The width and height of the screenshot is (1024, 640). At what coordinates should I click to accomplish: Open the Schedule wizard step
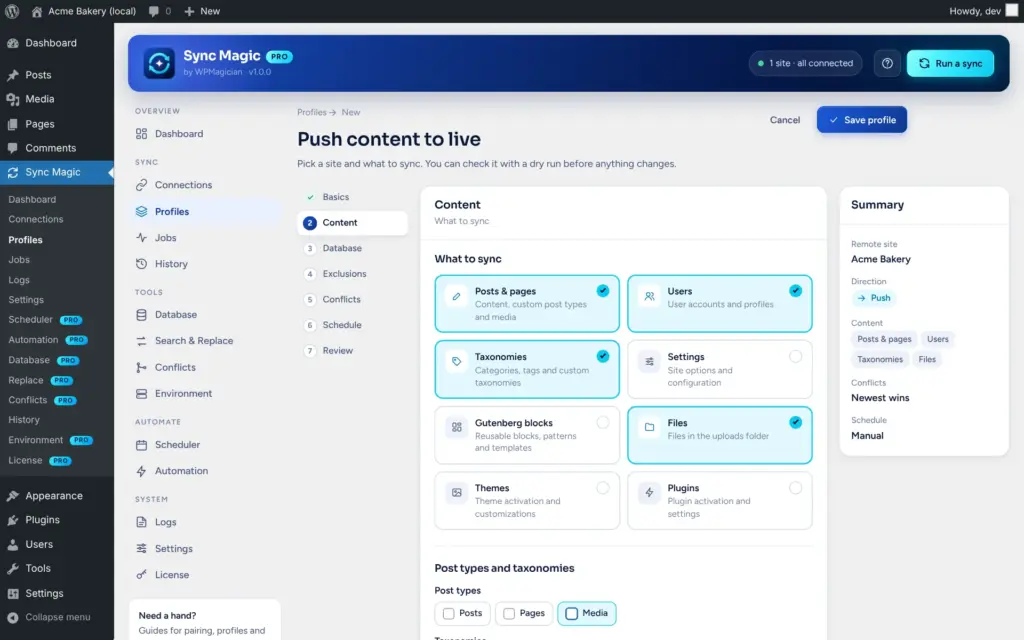coord(352,325)
